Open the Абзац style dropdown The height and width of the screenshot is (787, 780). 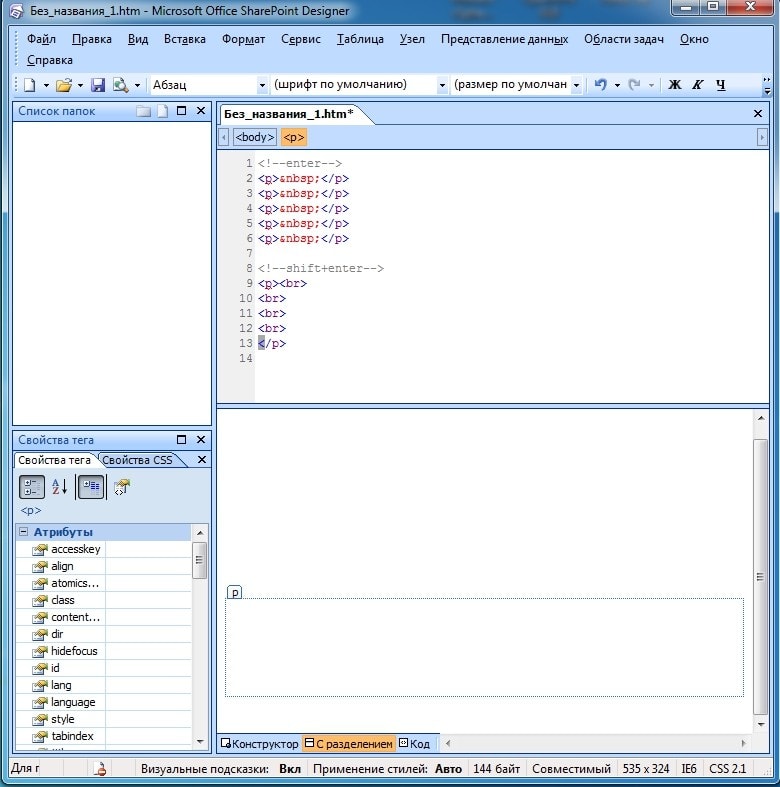[263, 86]
